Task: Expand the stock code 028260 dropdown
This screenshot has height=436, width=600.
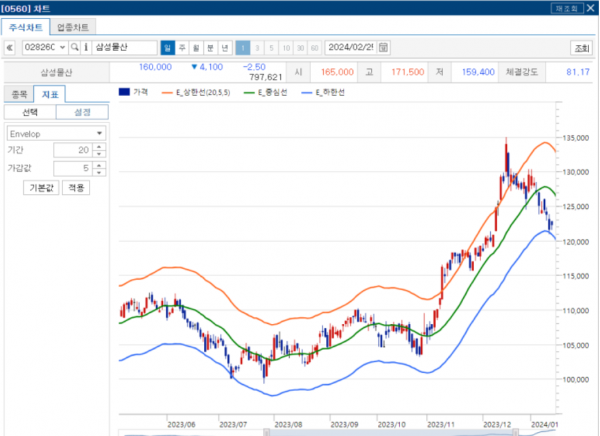Action: [x=63, y=47]
